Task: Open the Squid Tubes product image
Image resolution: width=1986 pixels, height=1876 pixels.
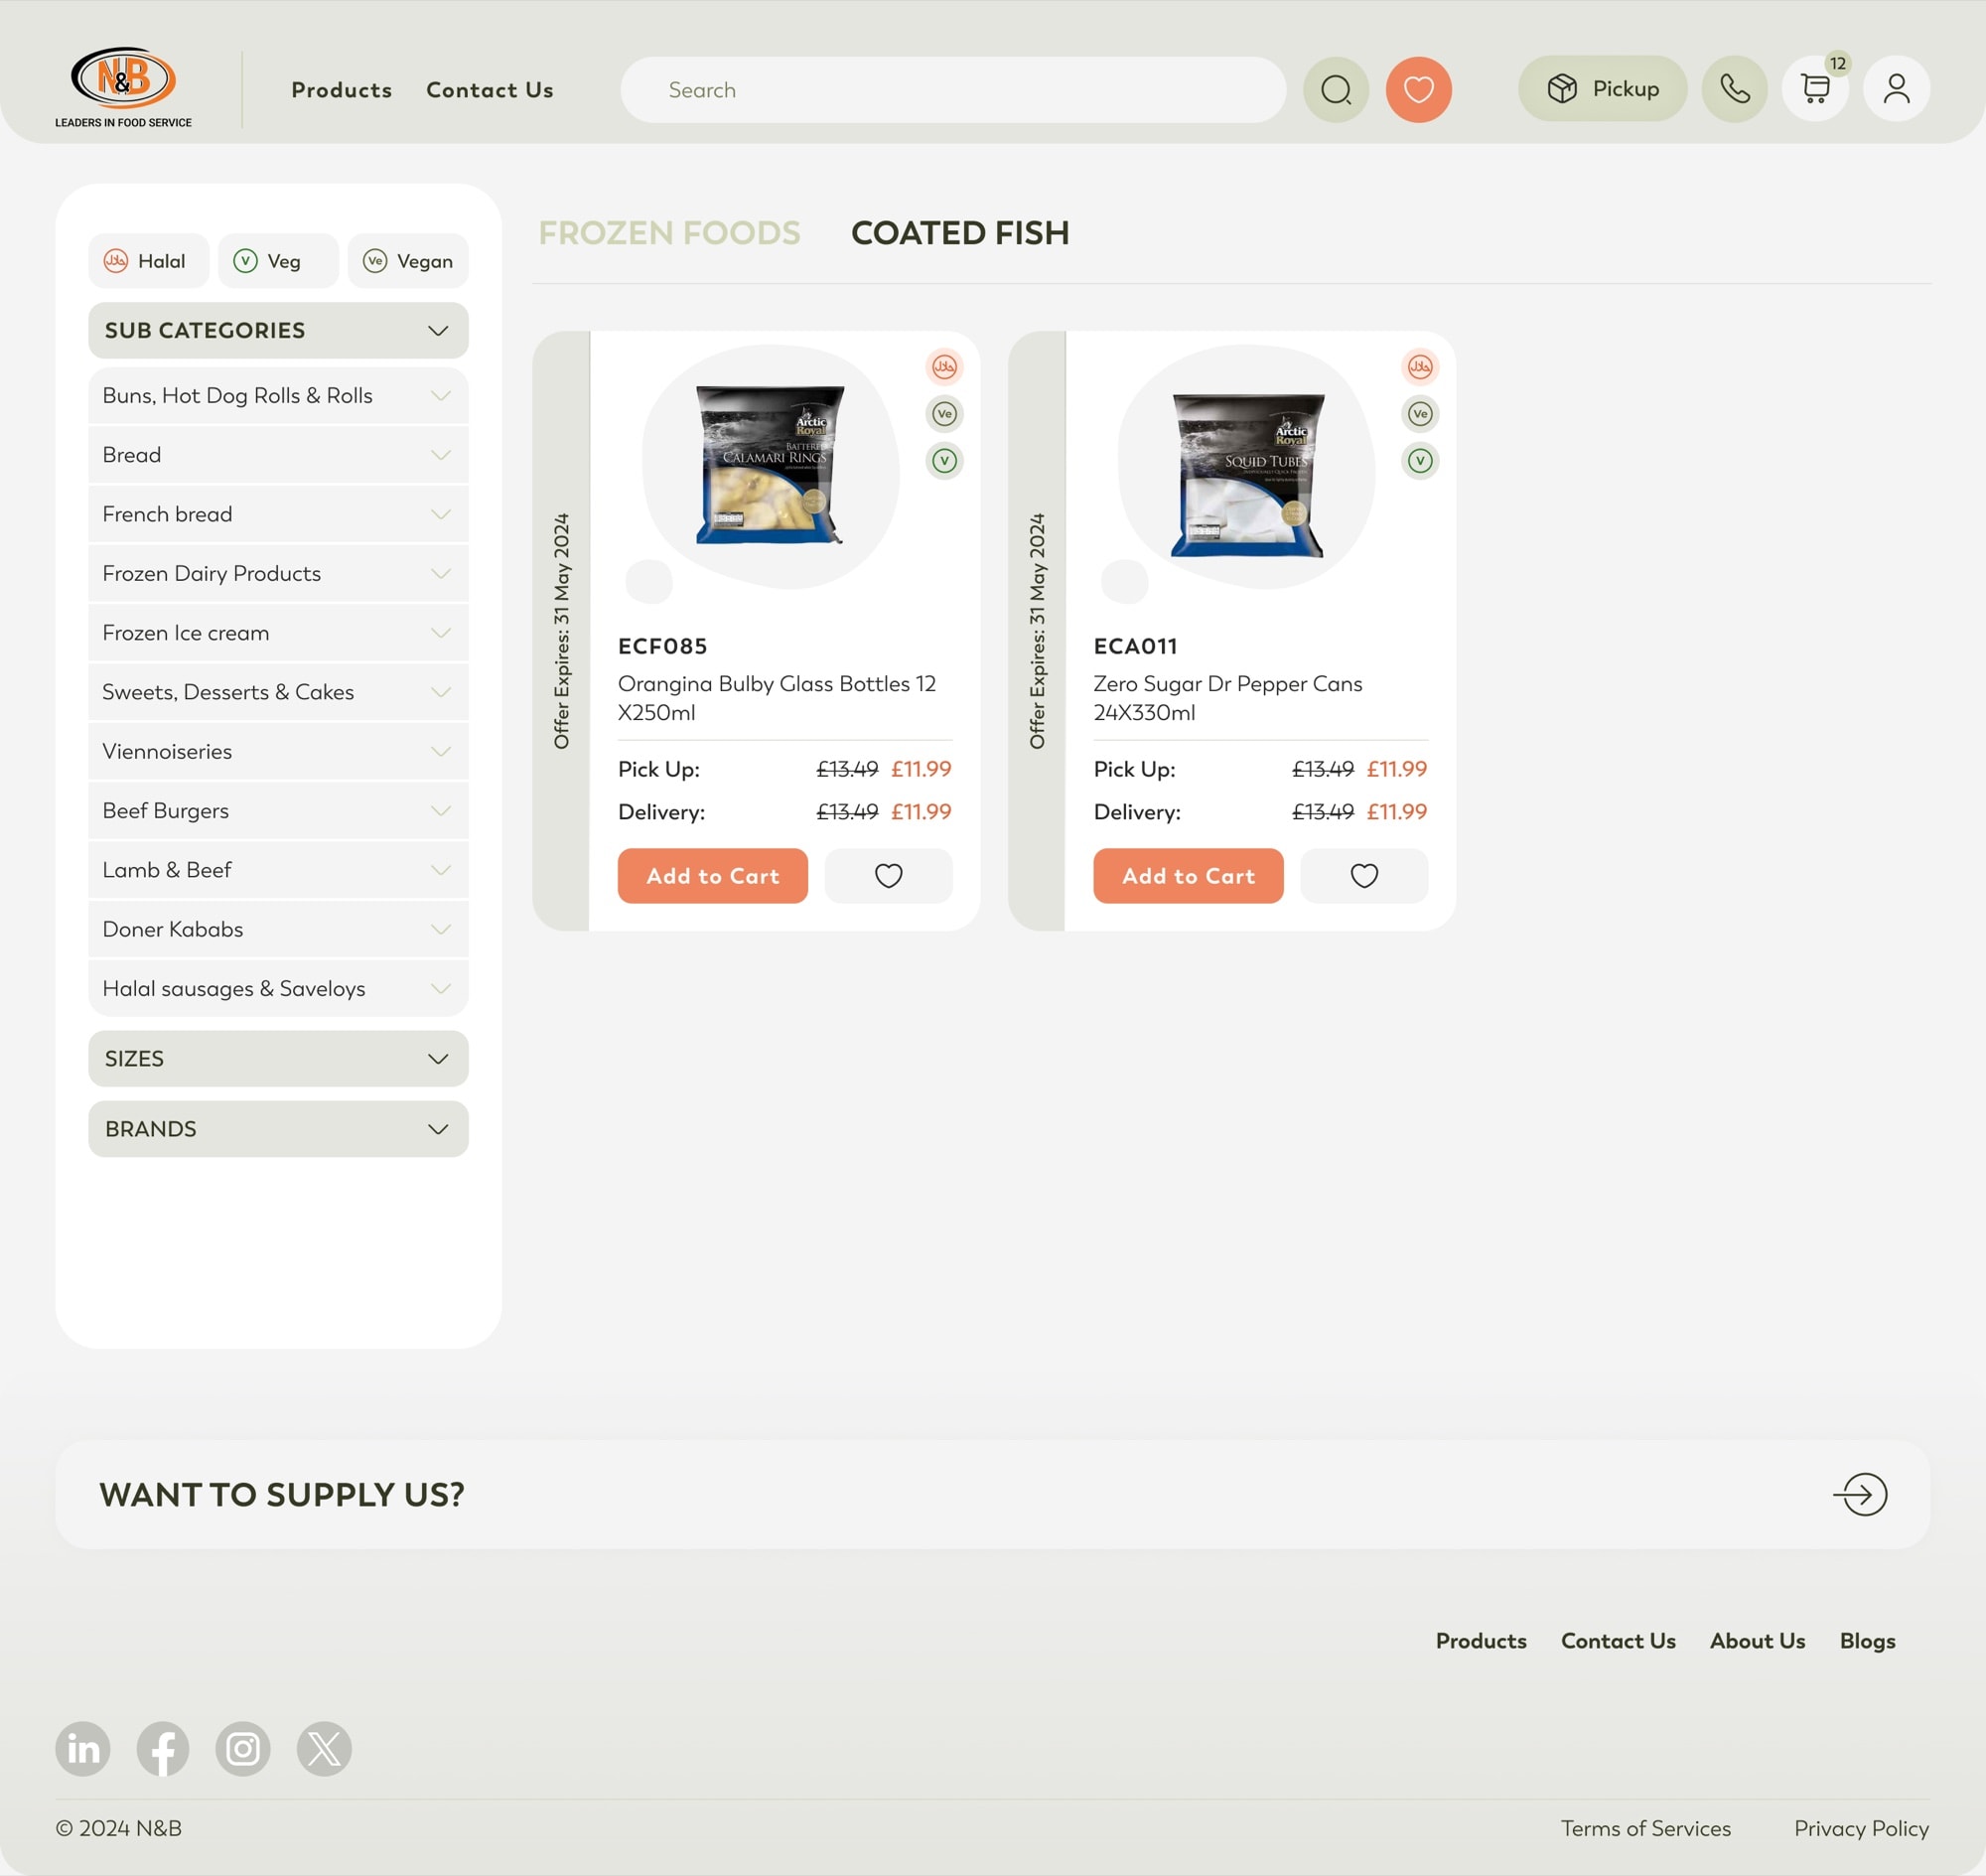Action: [1248, 474]
